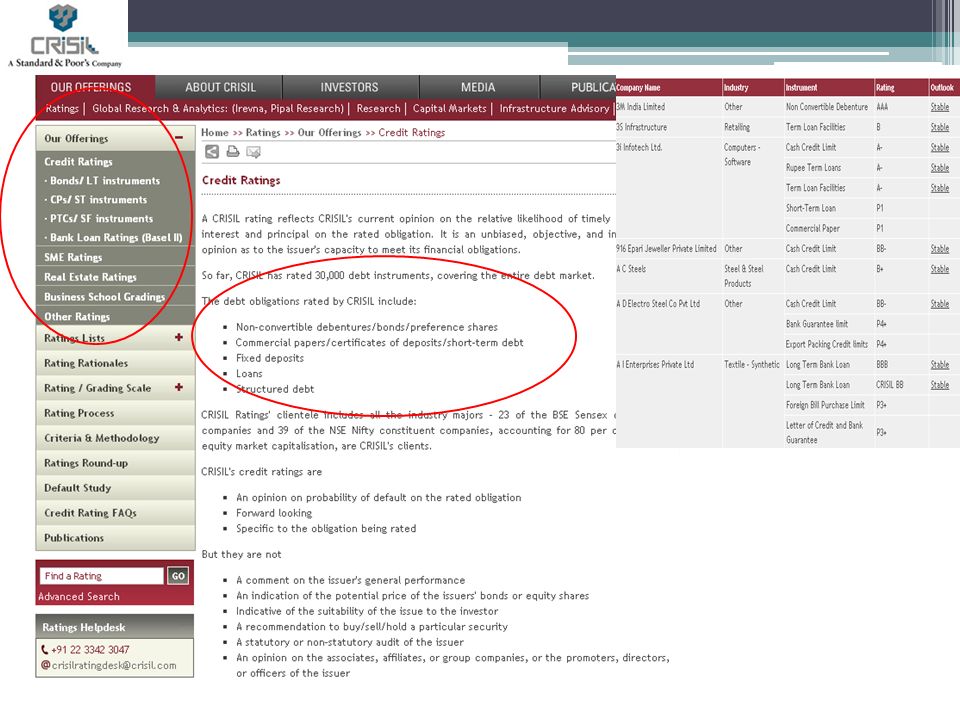Open Credit Rating FAQs sidebar item
The image size is (960, 720).
(116, 513)
